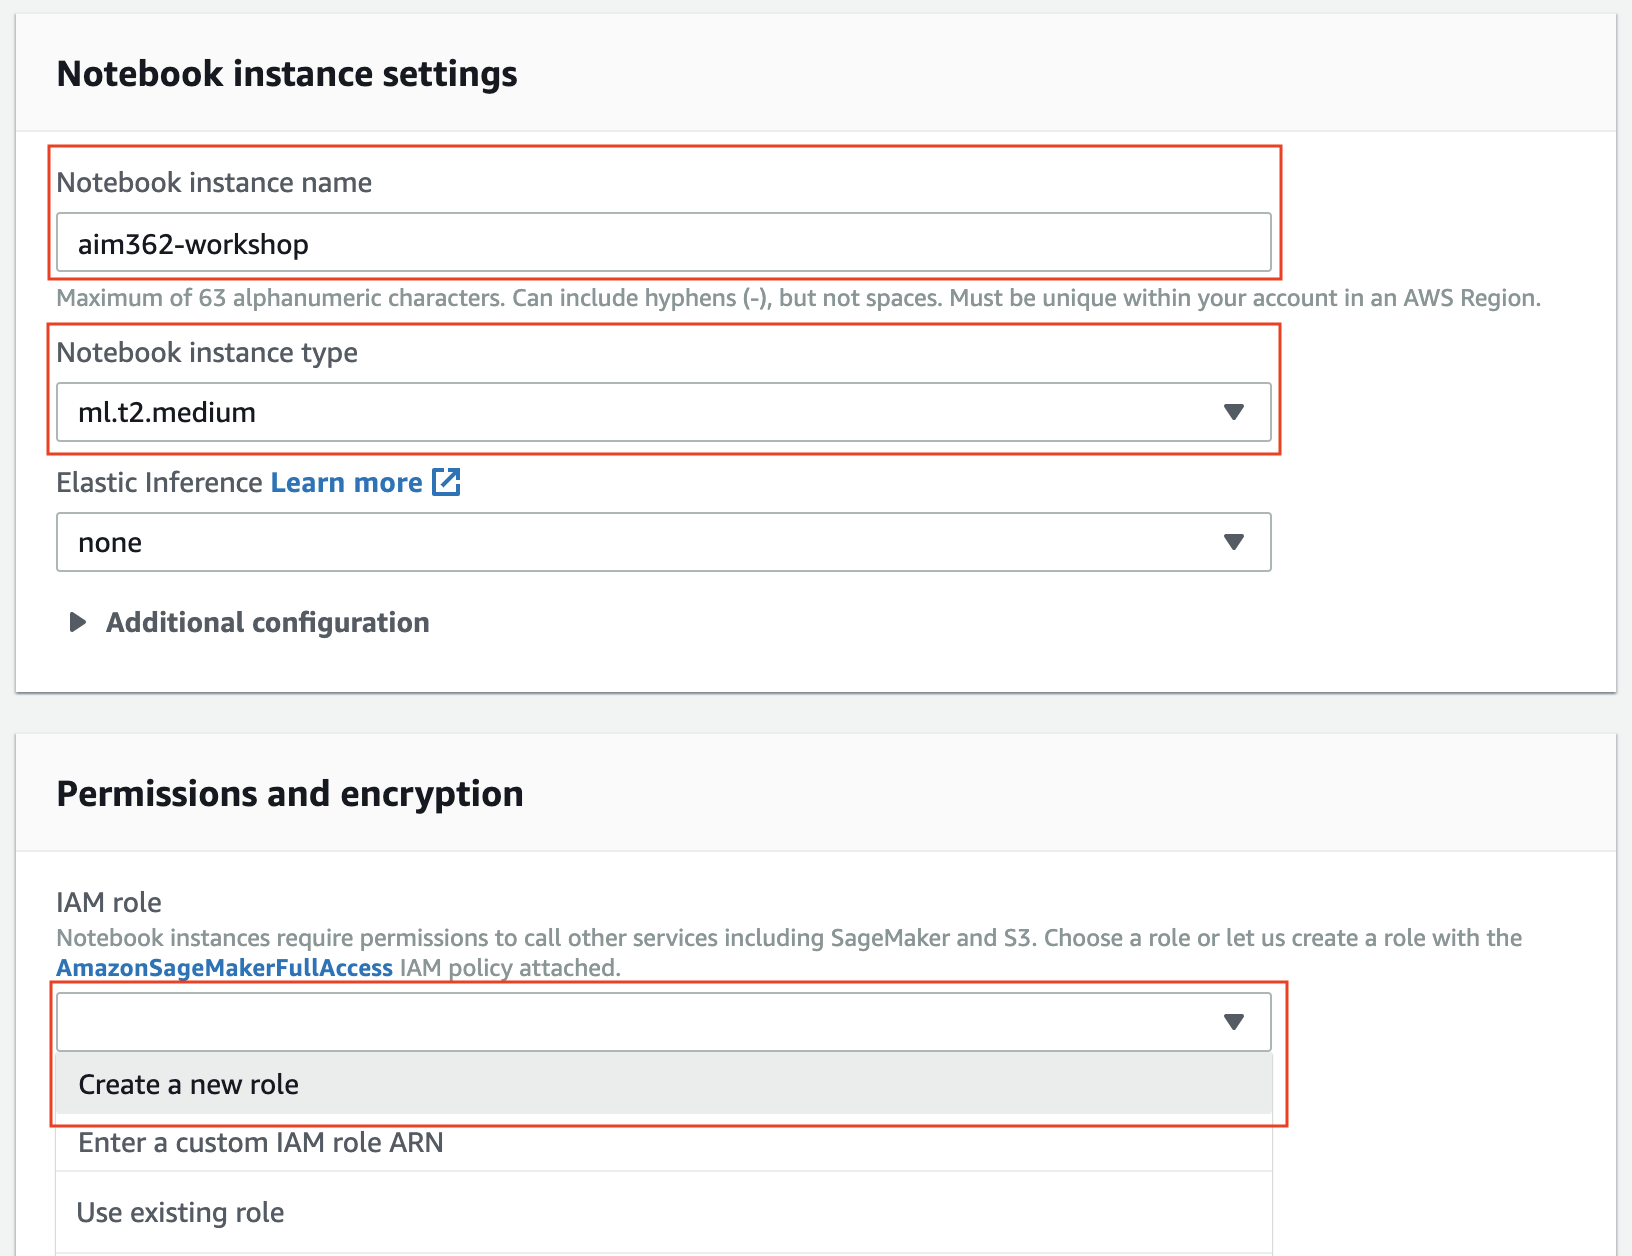Open the ml.t2.medium instance type dropdown
1632x1256 pixels.
click(x=640, y=412)
